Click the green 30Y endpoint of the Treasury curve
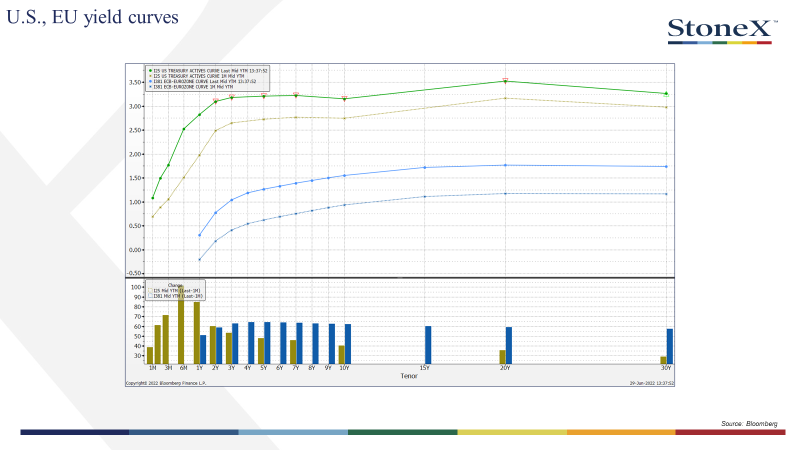 [666, 94]
